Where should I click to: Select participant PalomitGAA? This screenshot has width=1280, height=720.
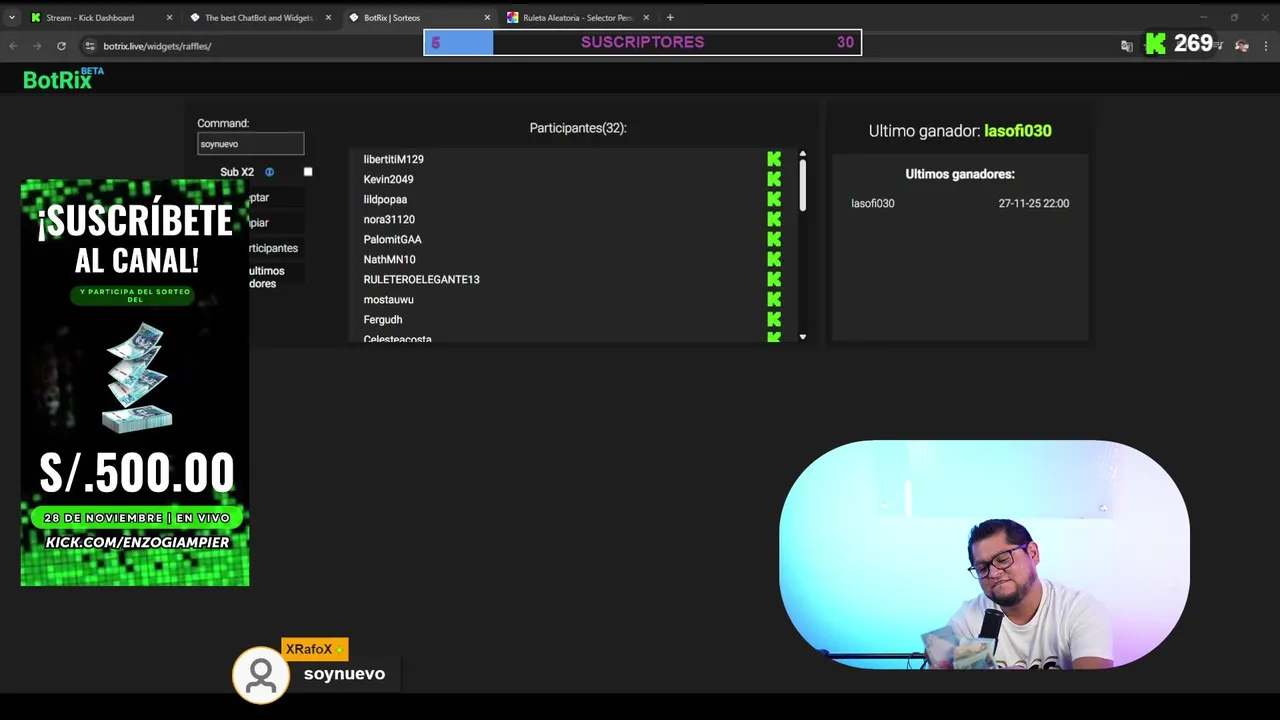coord(392,239)
